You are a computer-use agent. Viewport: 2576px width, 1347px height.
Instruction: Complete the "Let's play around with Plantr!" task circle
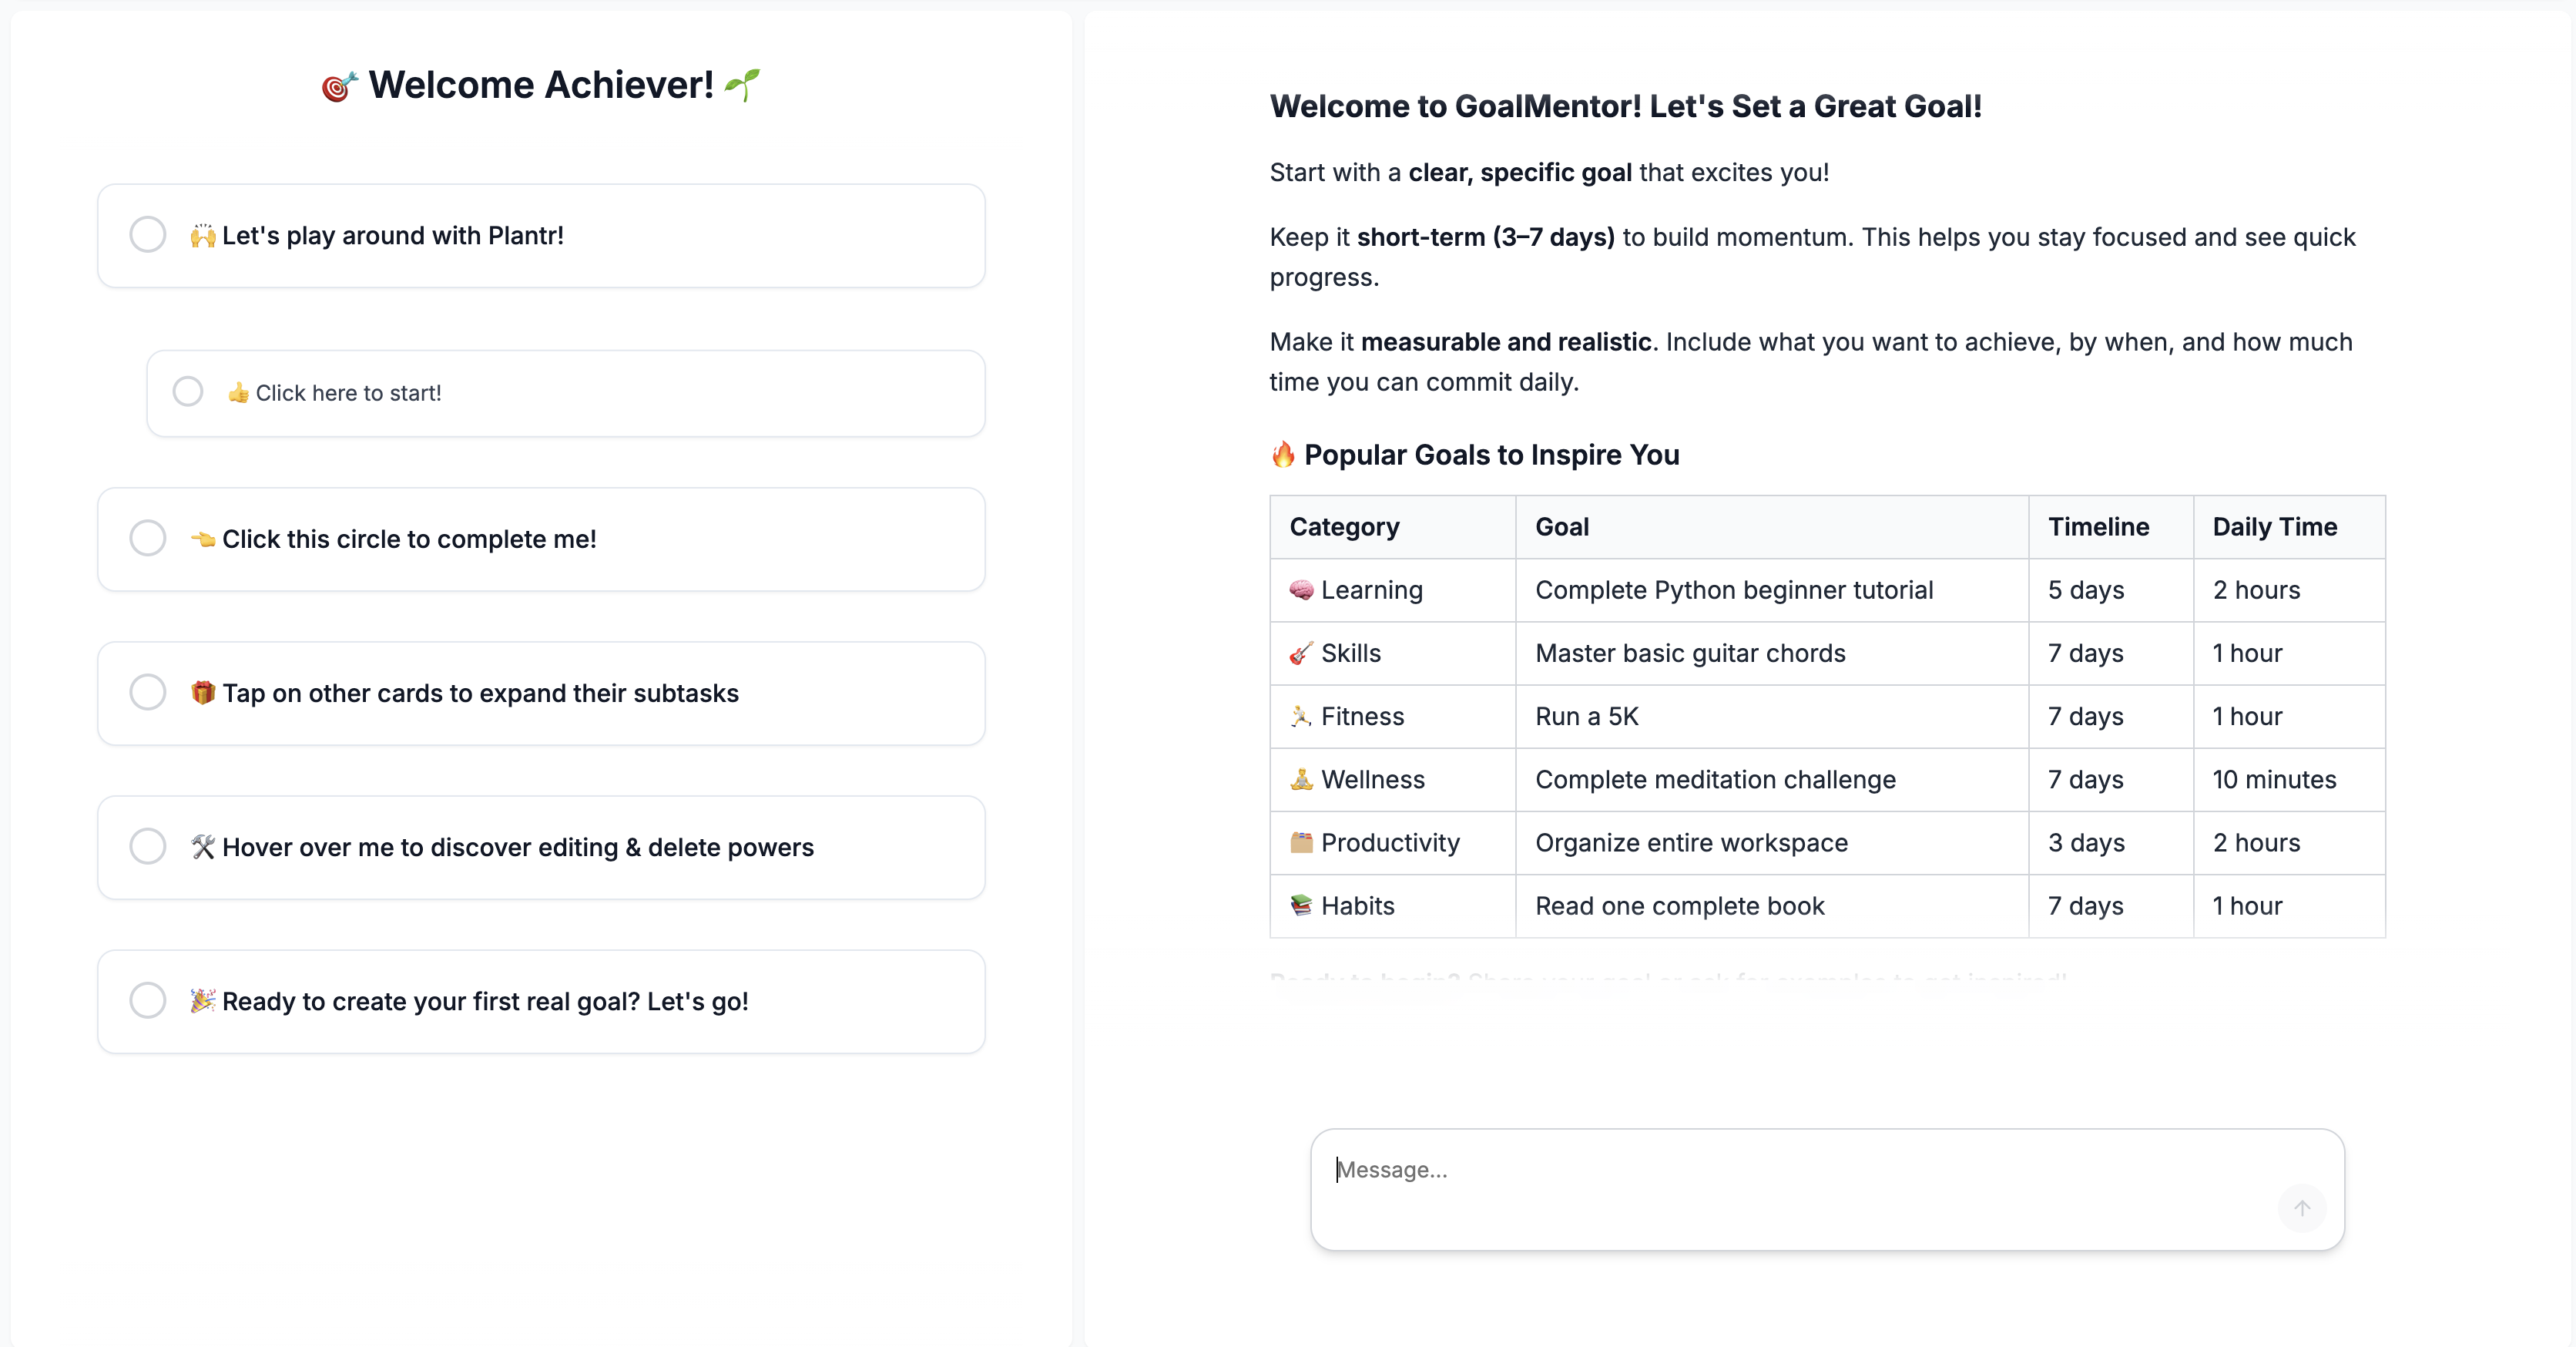(148, 235)
